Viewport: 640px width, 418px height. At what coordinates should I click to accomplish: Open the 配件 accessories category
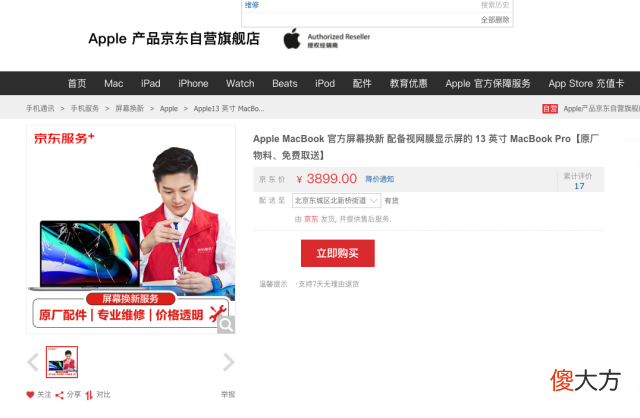pyautogui.click(x=362, y=84)
